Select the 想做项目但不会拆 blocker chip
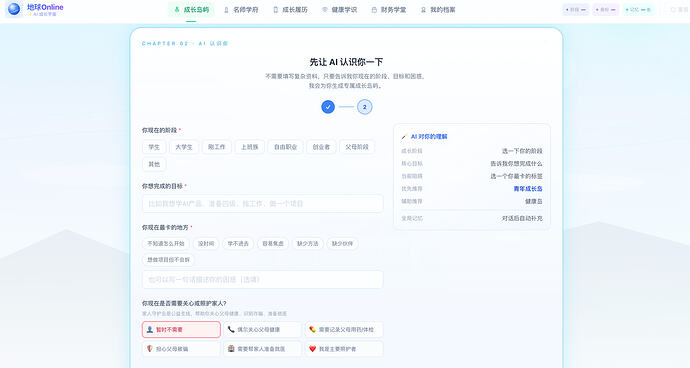 coord(169,260)
